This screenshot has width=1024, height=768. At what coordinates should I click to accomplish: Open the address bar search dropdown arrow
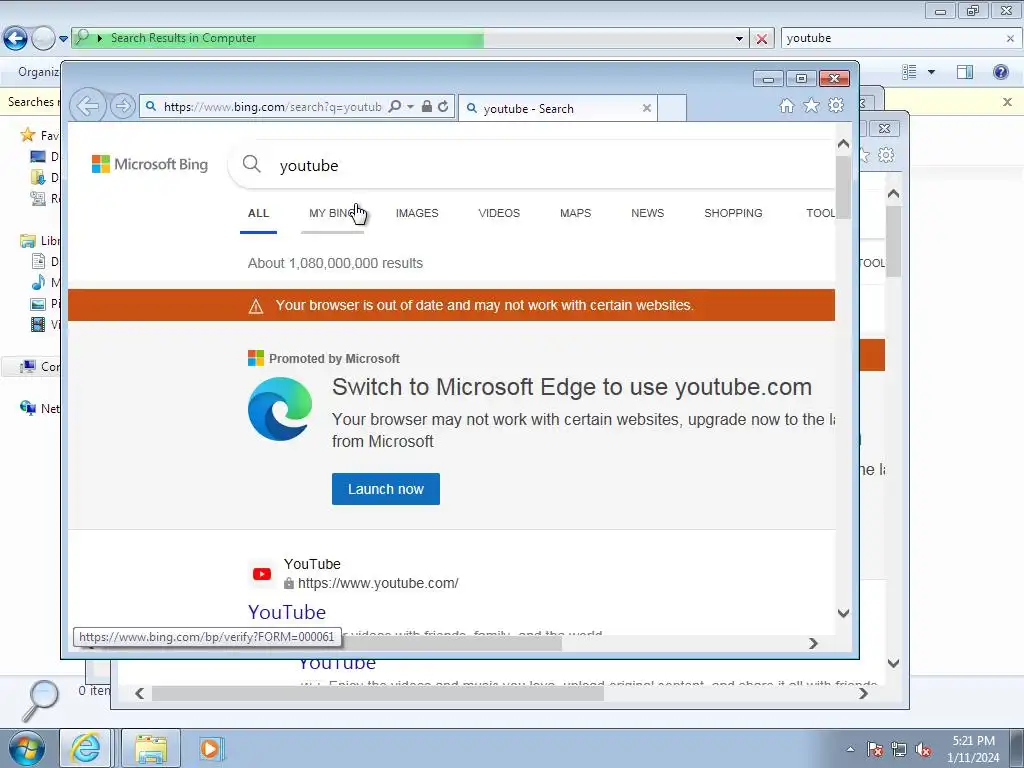click(410, 106)
